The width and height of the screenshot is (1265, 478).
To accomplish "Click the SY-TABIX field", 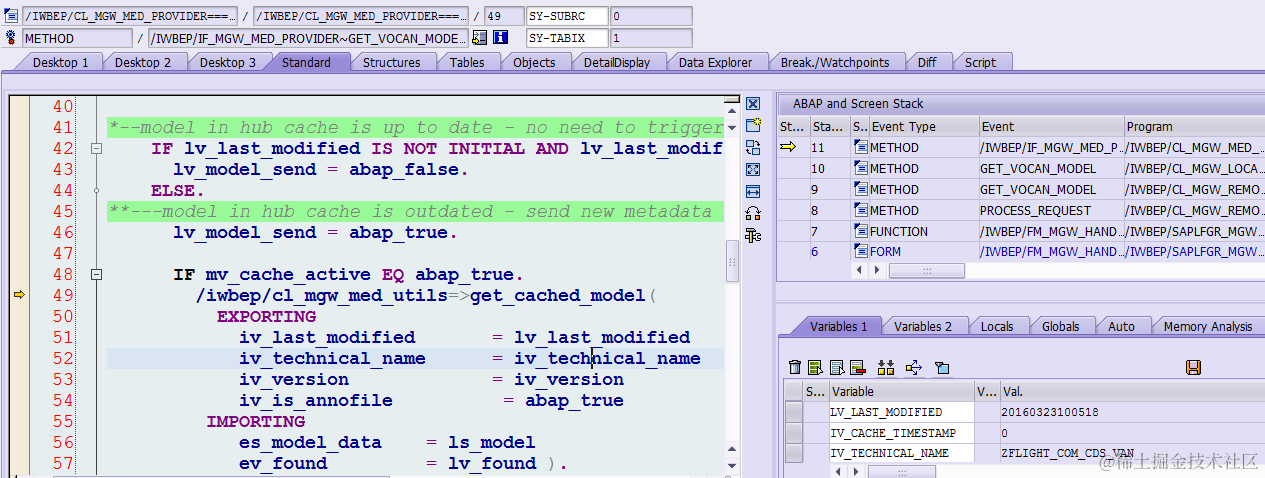I will pos(567,38).
